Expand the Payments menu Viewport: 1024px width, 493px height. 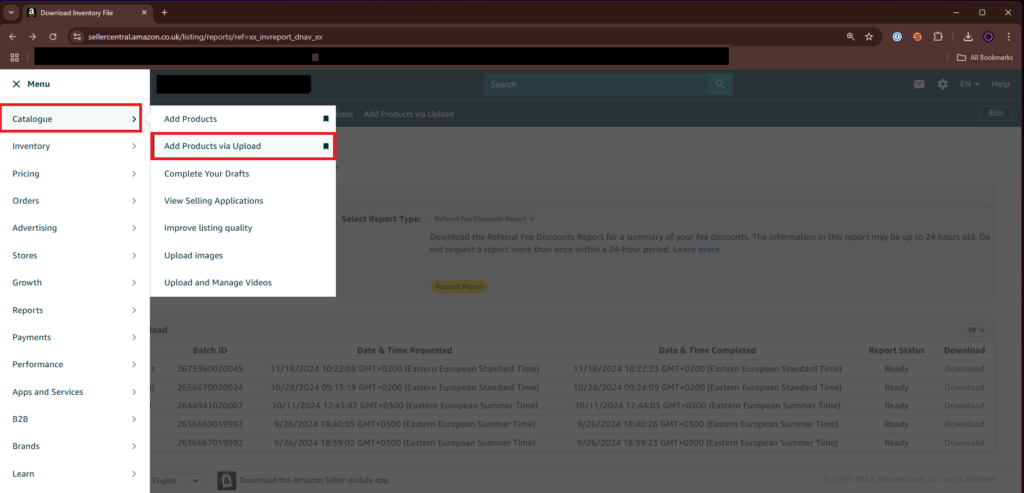click(74, 337)
